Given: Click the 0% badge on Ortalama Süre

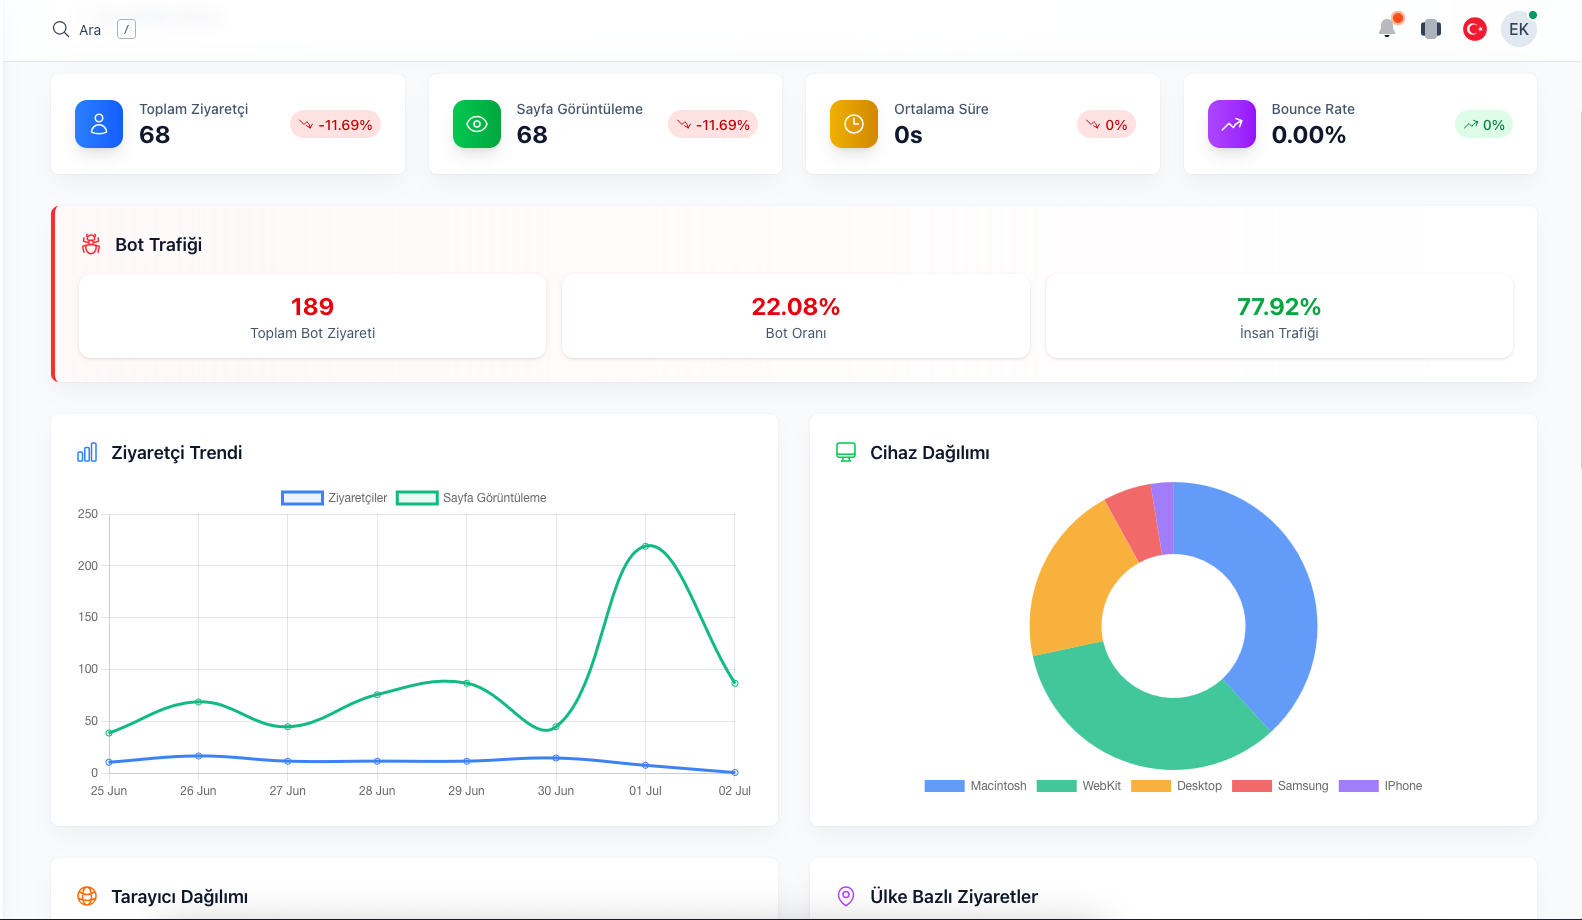Looking at the screenshot, I should click(x=1106, y=125).
